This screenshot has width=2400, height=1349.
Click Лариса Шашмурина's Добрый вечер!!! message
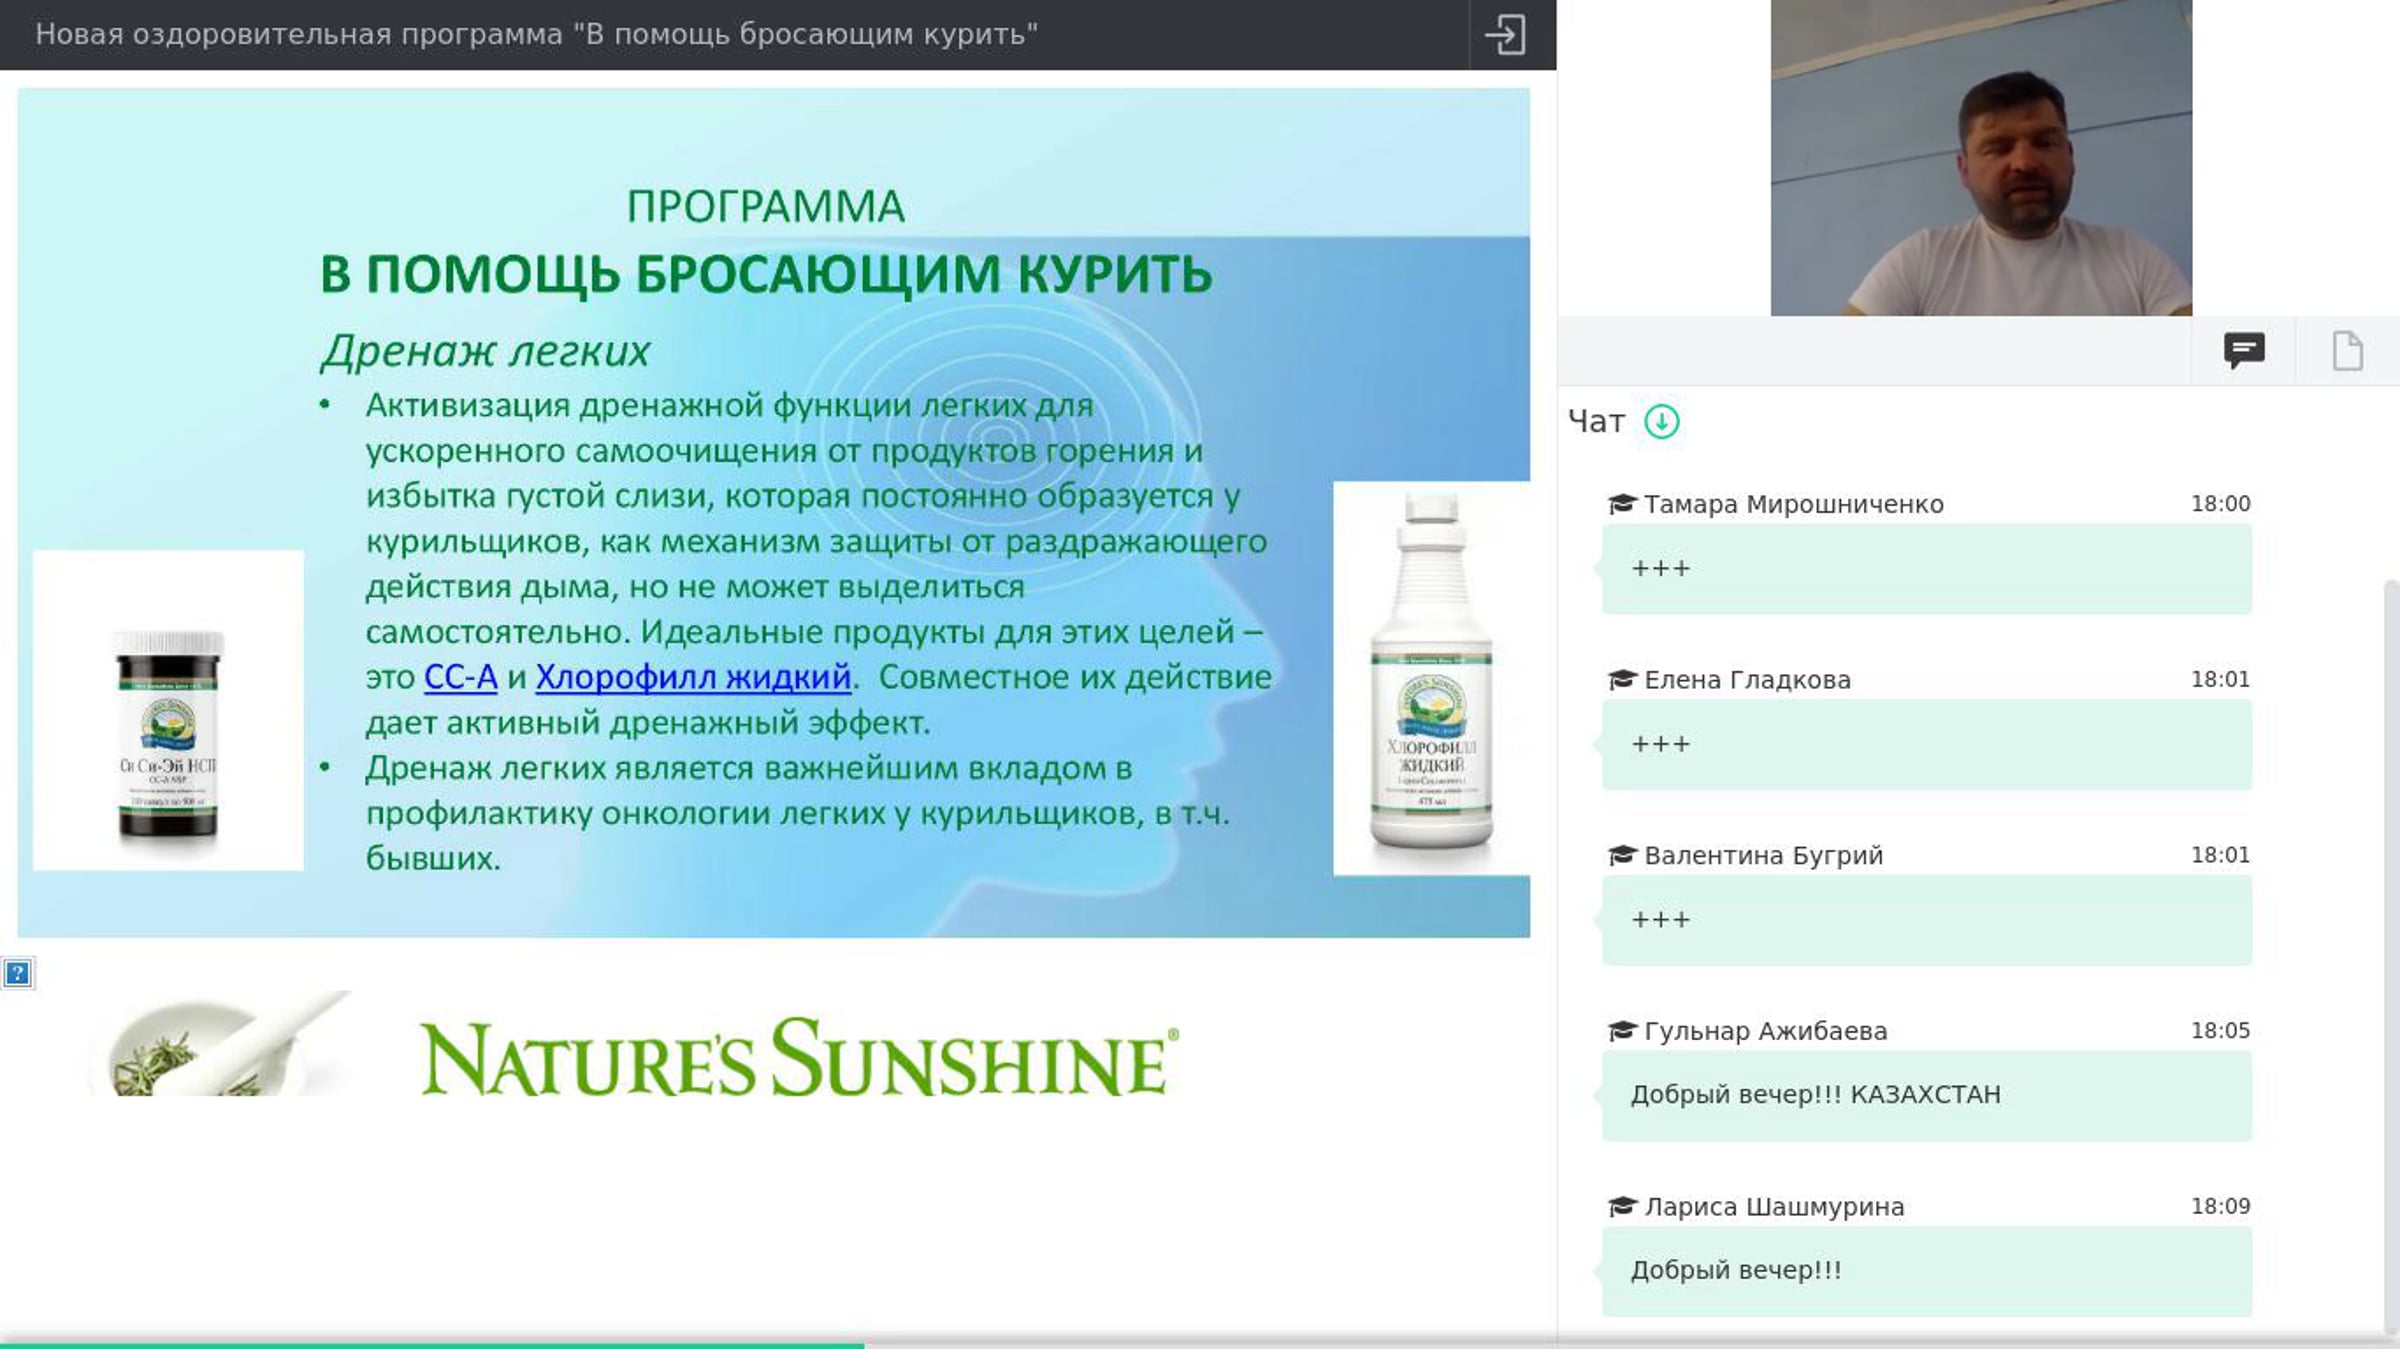(1926, 1271)
